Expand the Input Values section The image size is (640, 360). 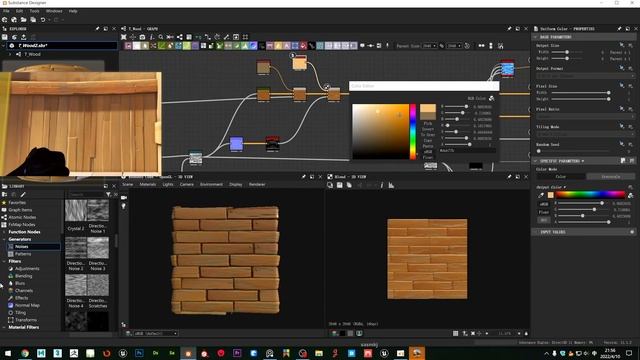[x=536, y=232]
